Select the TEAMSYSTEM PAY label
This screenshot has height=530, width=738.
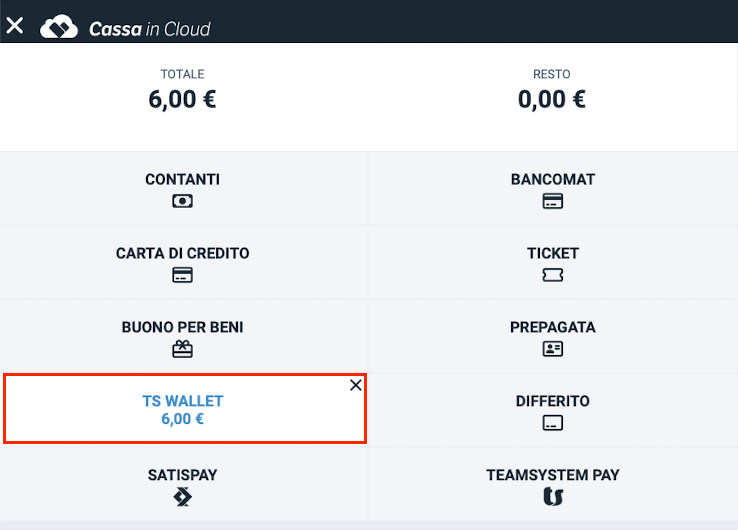(552, 475)
